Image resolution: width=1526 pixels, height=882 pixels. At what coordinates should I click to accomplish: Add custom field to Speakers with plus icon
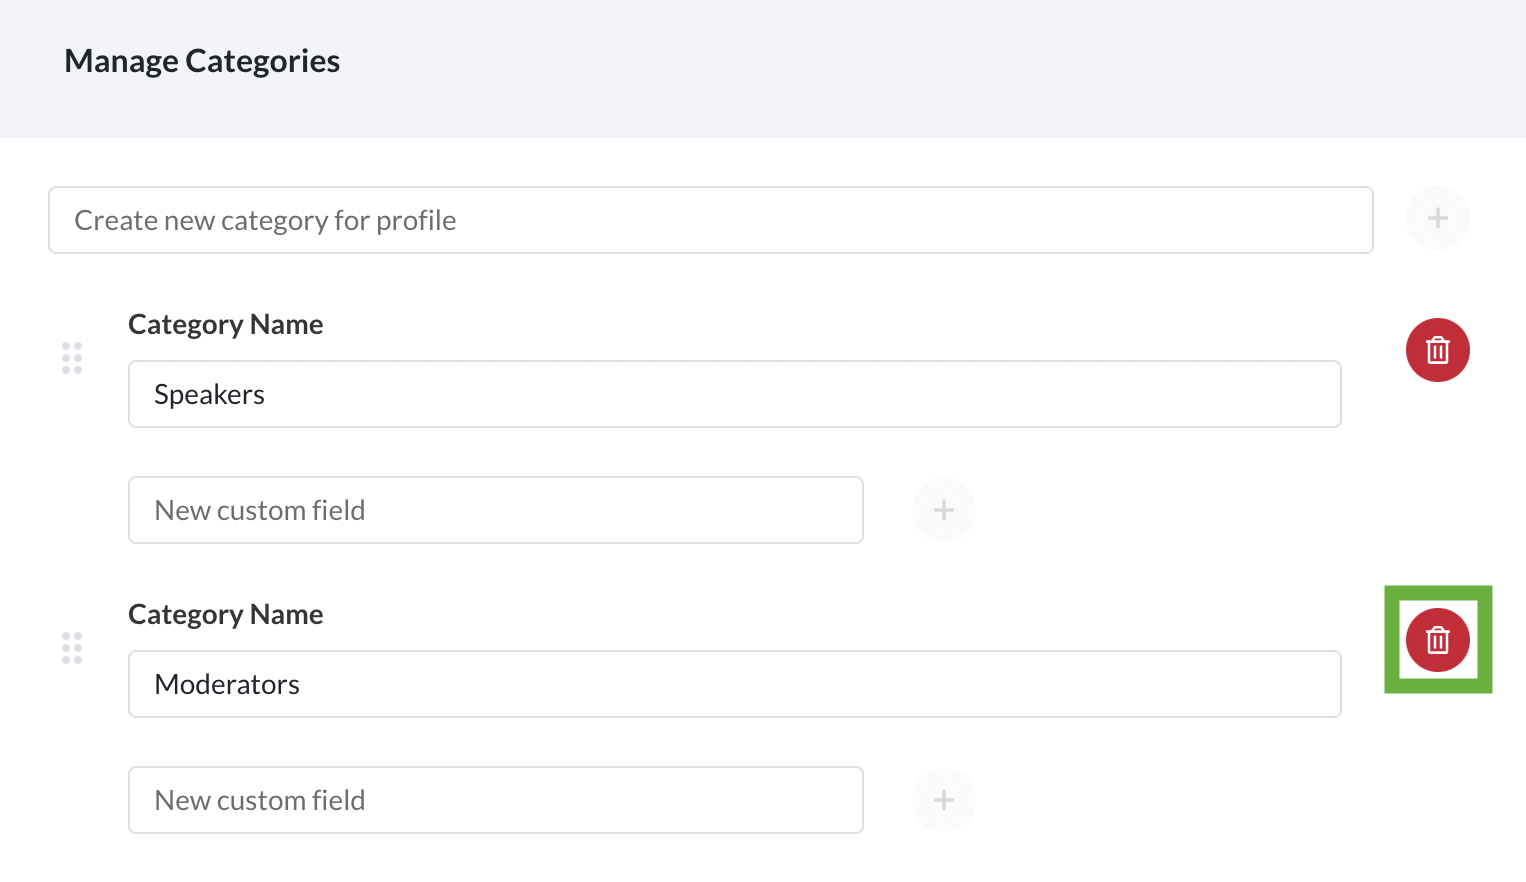coord(943,510)
